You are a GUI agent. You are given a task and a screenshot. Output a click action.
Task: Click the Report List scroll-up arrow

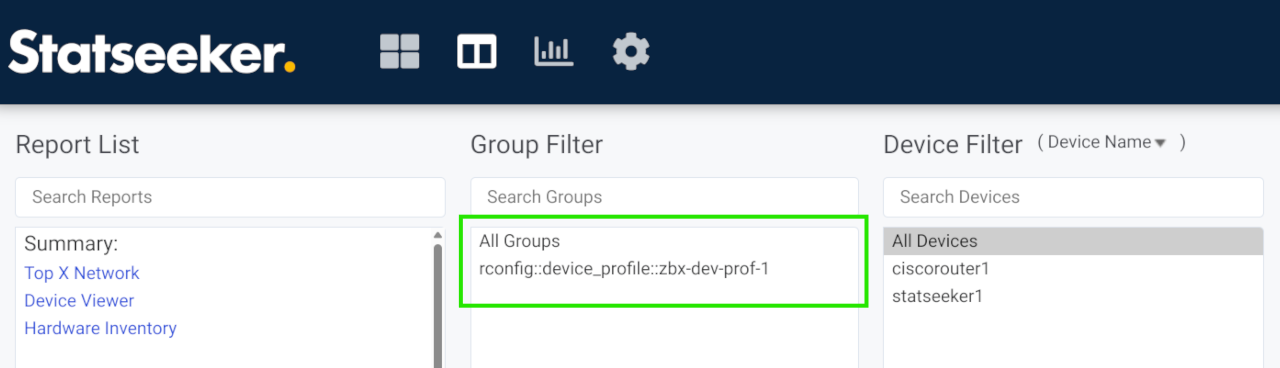coord(437,235)
